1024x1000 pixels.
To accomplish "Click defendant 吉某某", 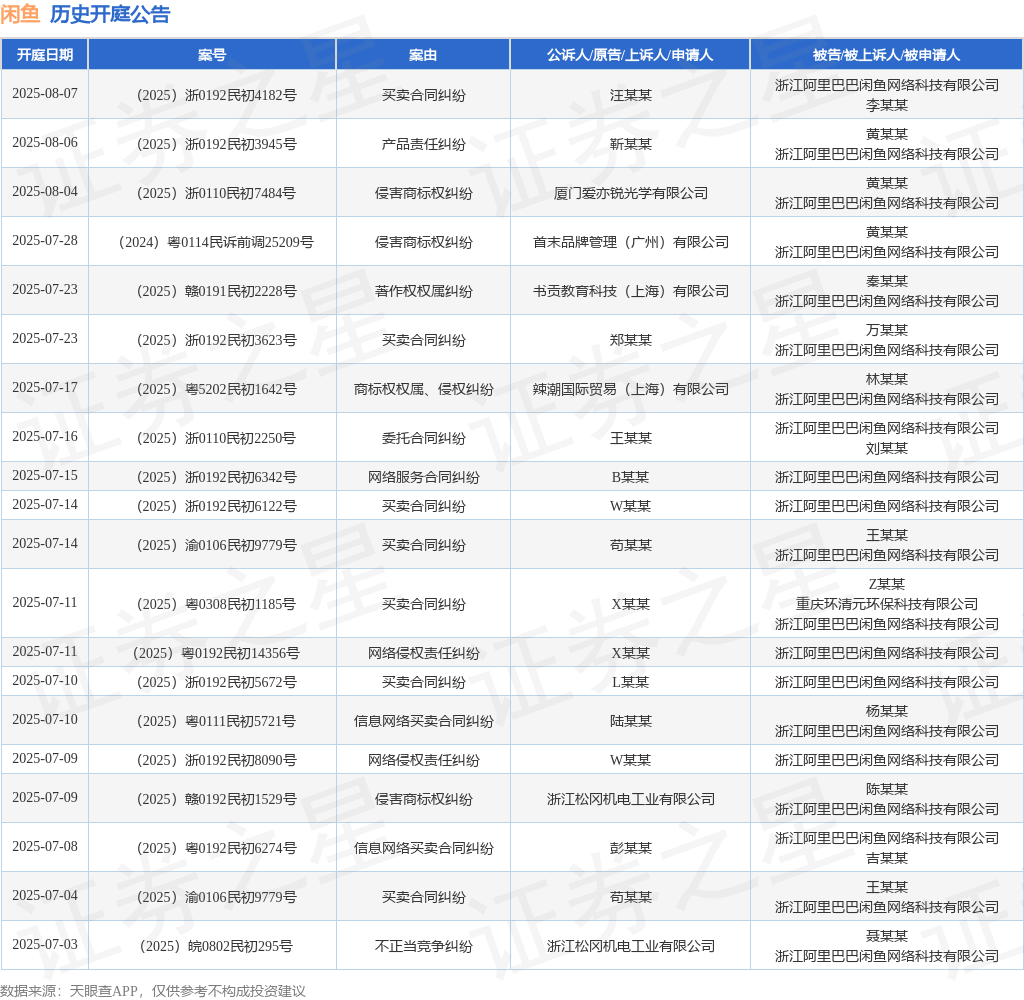I will (887, 858).
